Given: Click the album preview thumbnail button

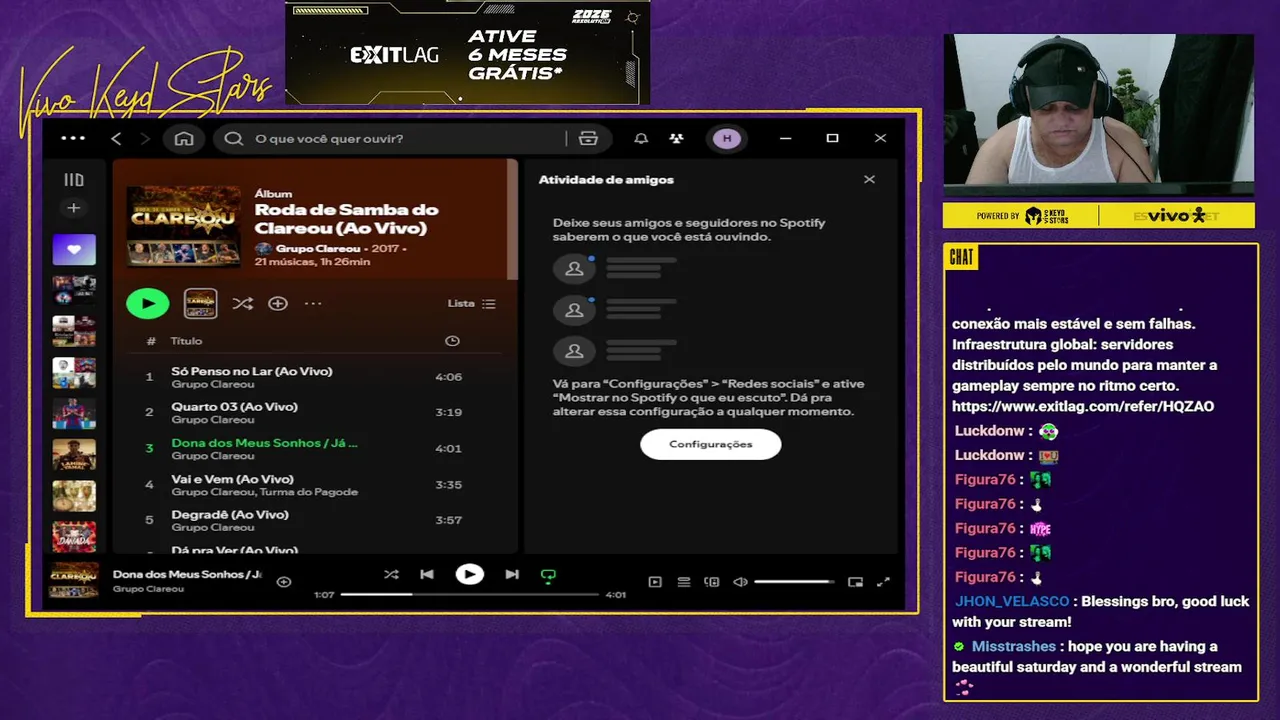Looking at the screenshot, I should tap(200, 303).
